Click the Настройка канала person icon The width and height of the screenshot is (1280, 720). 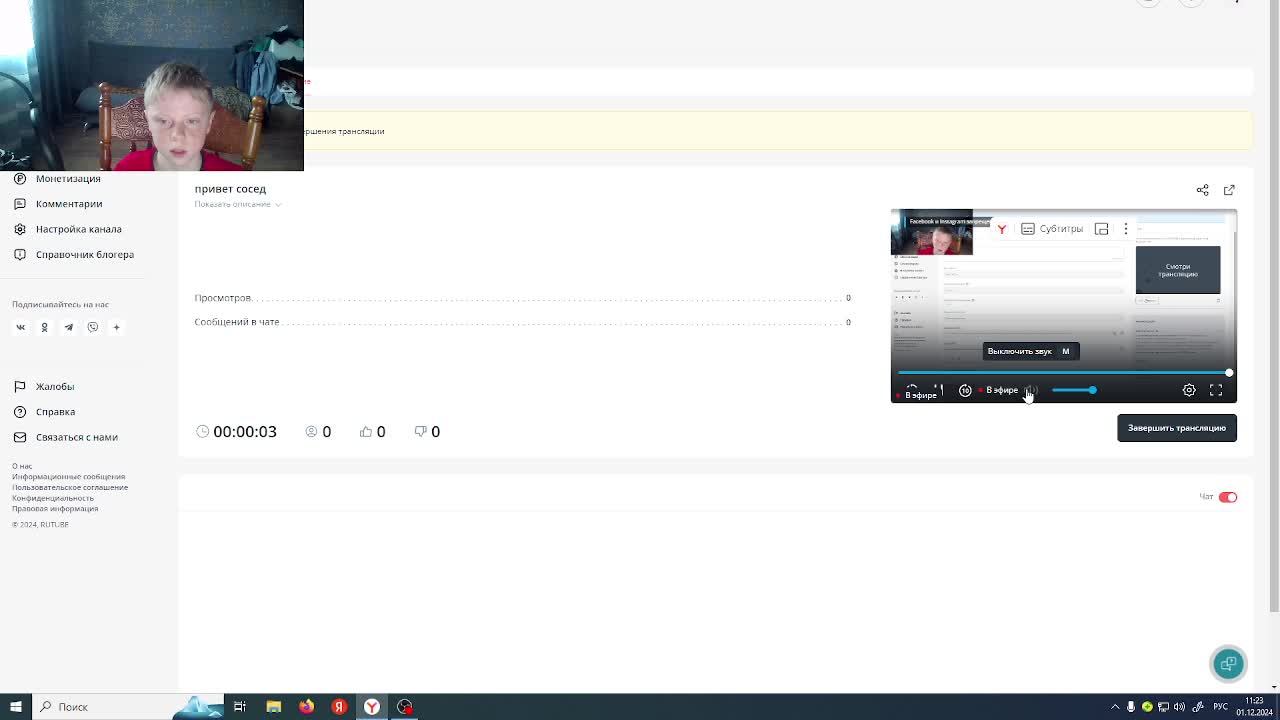20,229
